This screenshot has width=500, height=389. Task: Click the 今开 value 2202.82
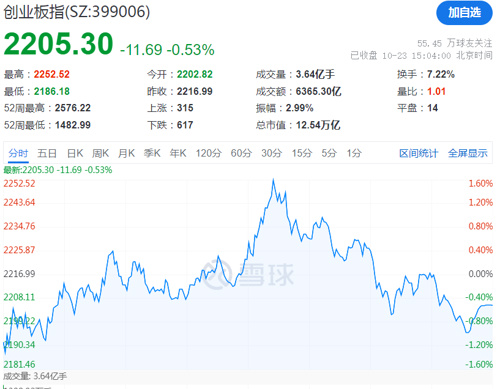click(195, 74)
